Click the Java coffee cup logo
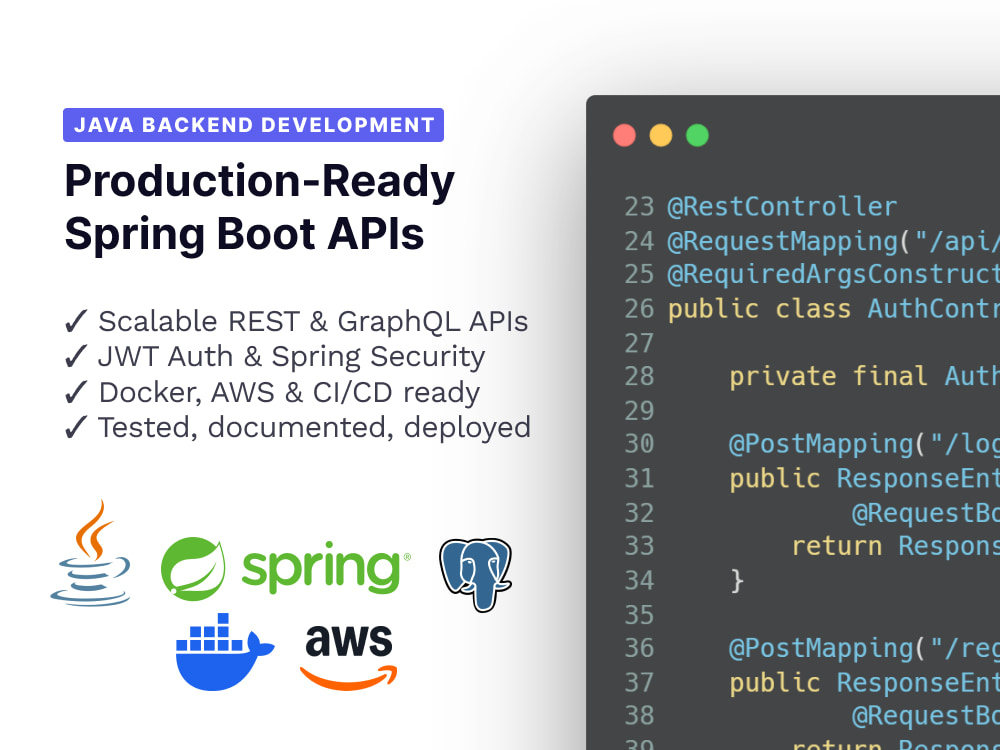This screenshot has height=750, width=1000. [x=91, y=553]
